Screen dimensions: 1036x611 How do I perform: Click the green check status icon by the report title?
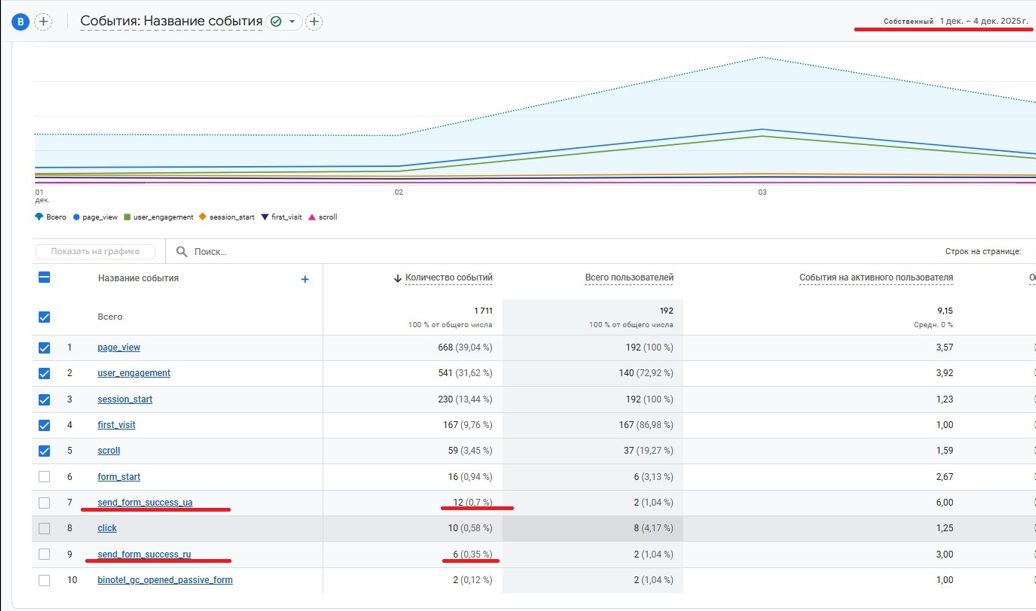pos(276,22)
